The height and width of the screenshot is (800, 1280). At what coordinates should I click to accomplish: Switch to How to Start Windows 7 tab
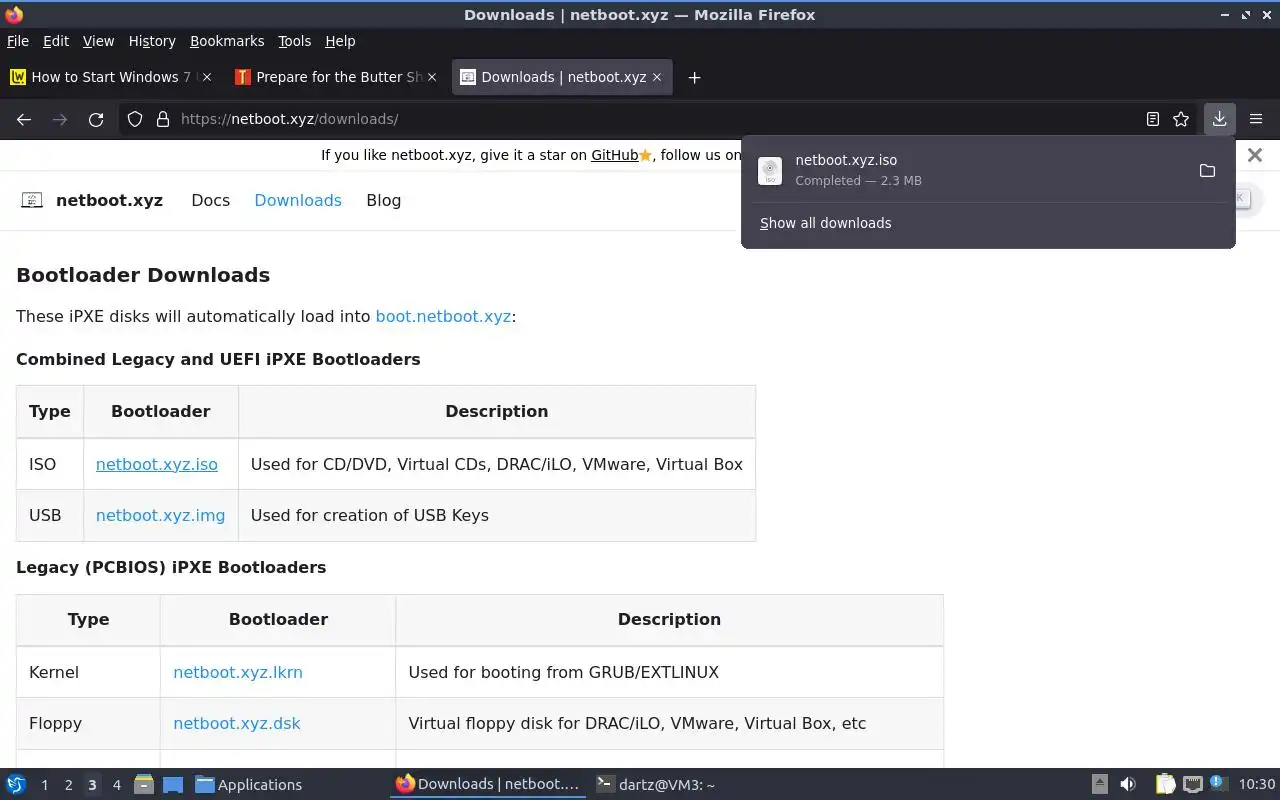point(111,77)
